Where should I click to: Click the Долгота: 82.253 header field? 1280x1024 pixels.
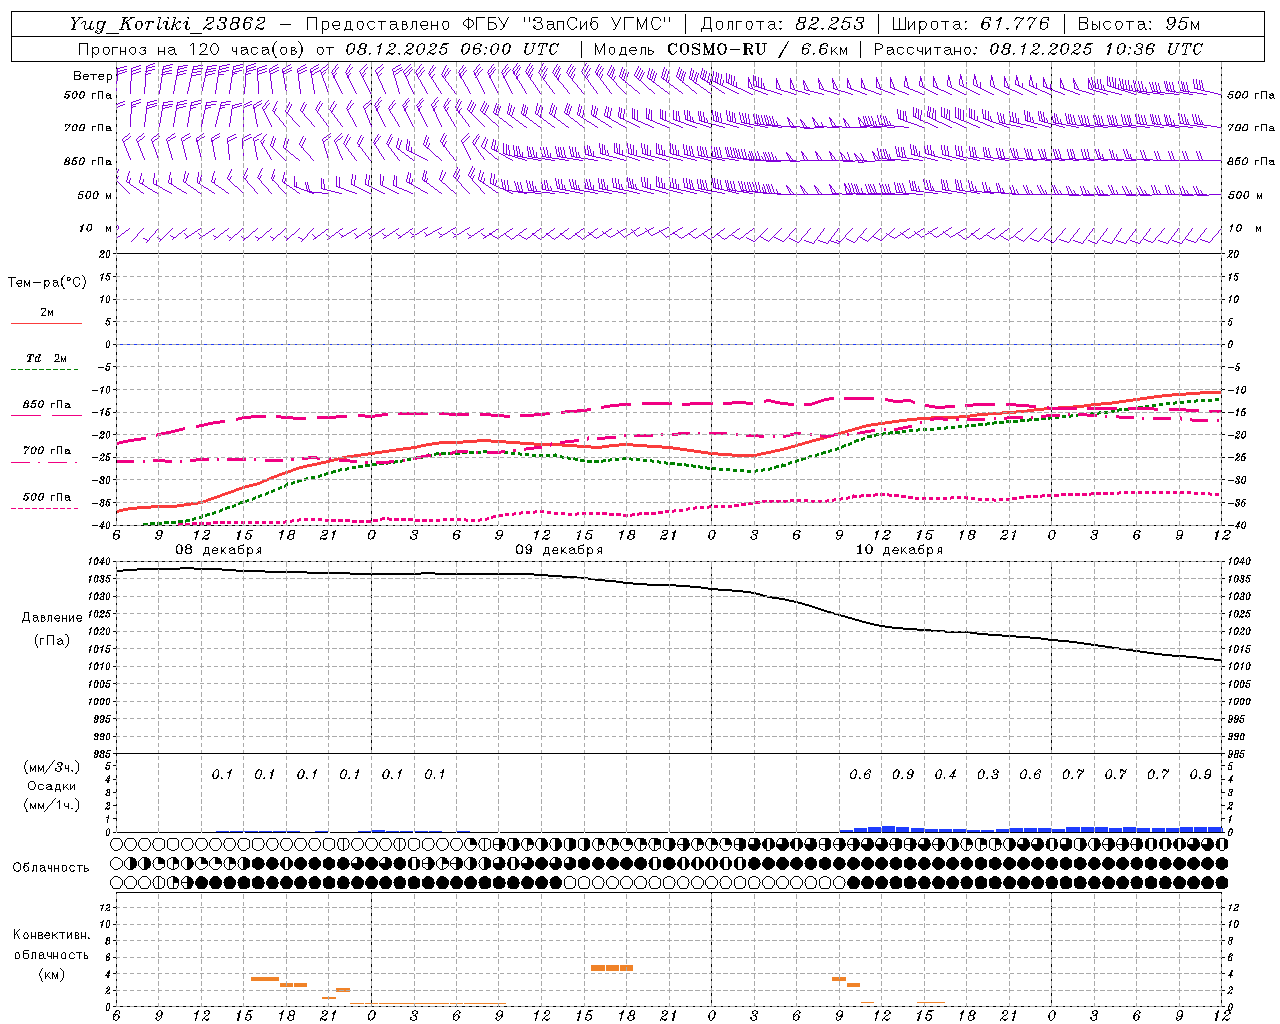(781, 24)
